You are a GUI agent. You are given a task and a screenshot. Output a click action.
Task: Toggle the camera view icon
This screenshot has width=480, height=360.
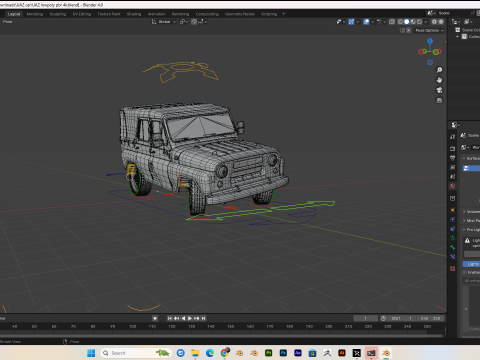[439, 90]
